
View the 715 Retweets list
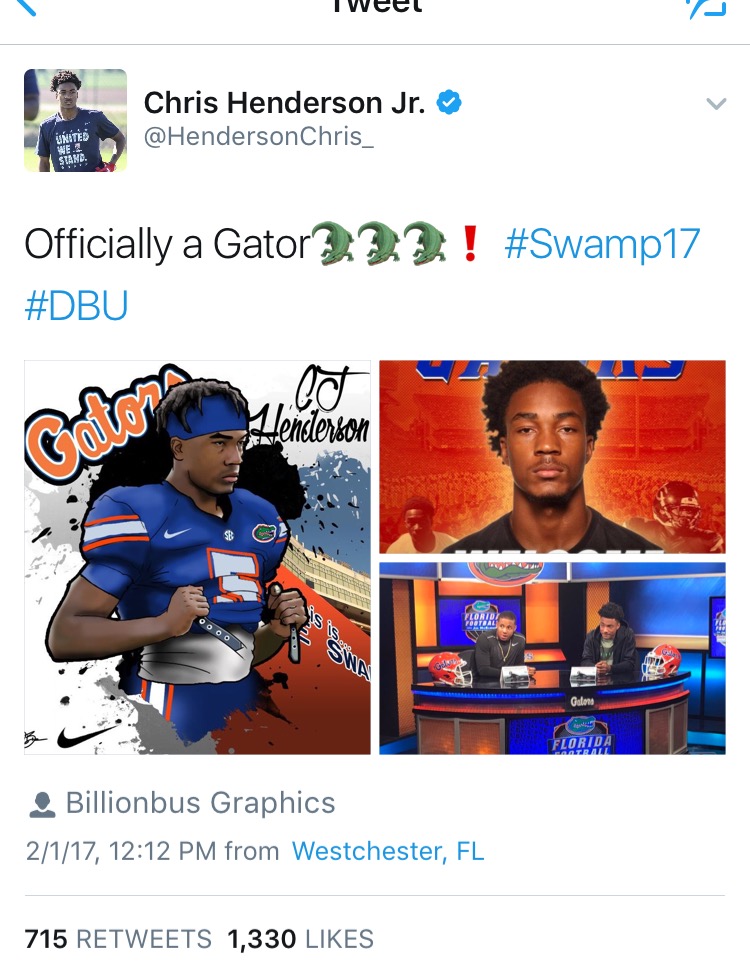[118, 939]
